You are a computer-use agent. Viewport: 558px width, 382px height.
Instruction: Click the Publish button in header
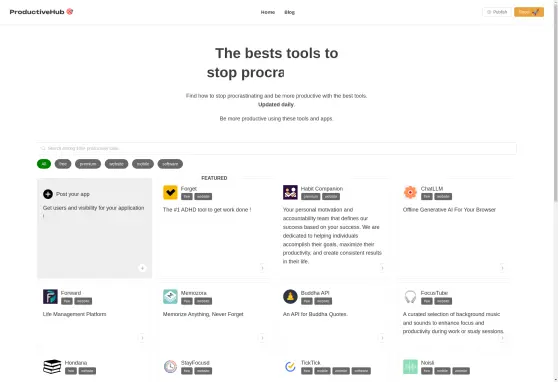pos(497,12)
